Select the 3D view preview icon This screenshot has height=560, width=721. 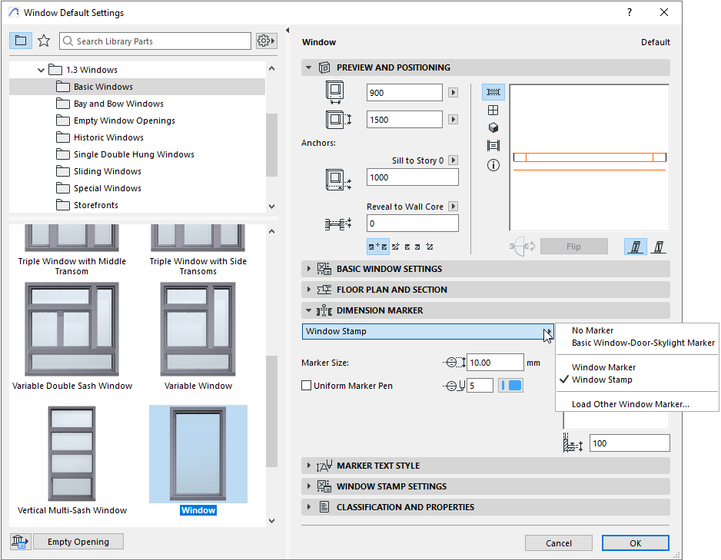pos(493,128)
